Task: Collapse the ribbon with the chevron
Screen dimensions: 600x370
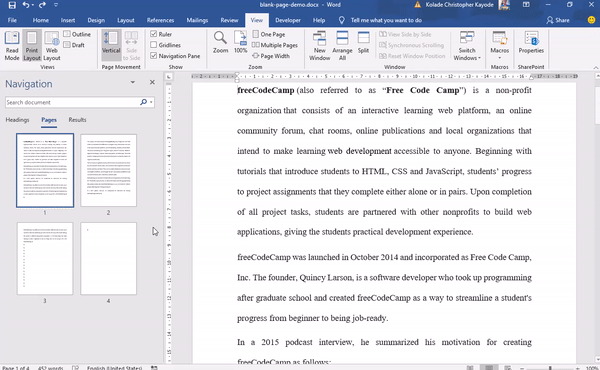Action: (x=596, y=67)
